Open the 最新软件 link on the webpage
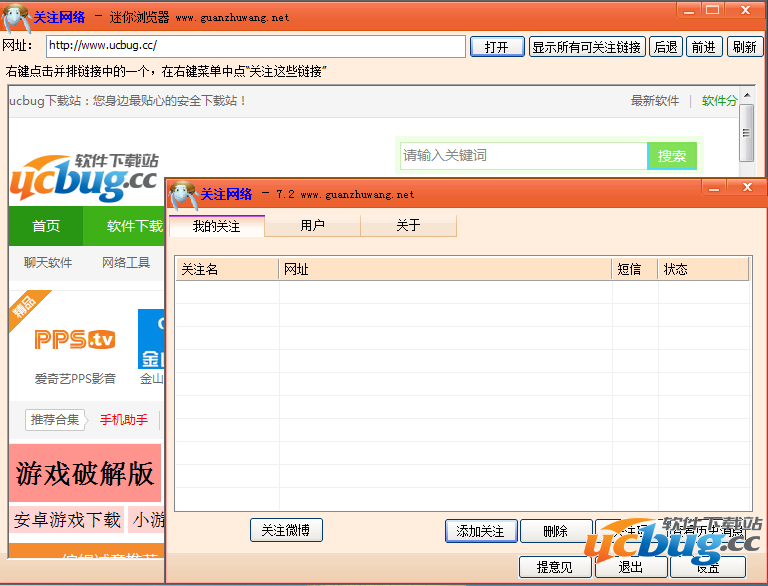This screenshot has height=586, width=768. (655, 101)
